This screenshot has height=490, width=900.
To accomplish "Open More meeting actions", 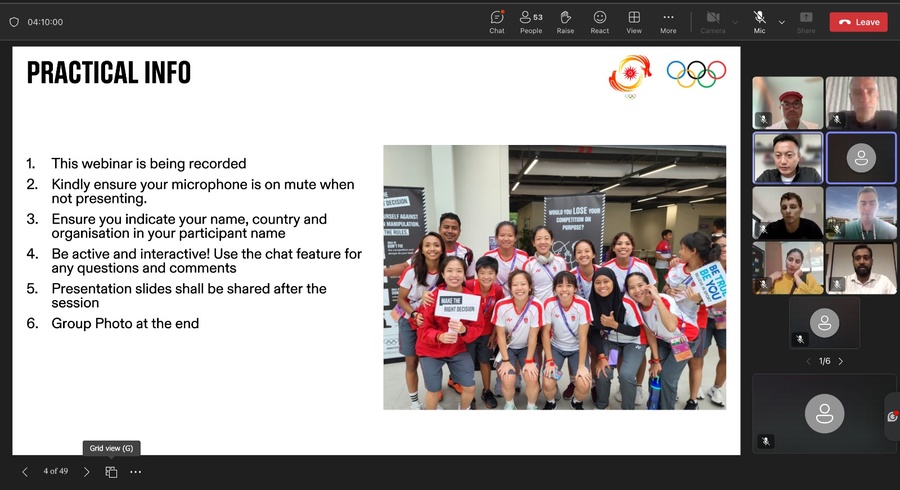I will [x=668, y=21].
